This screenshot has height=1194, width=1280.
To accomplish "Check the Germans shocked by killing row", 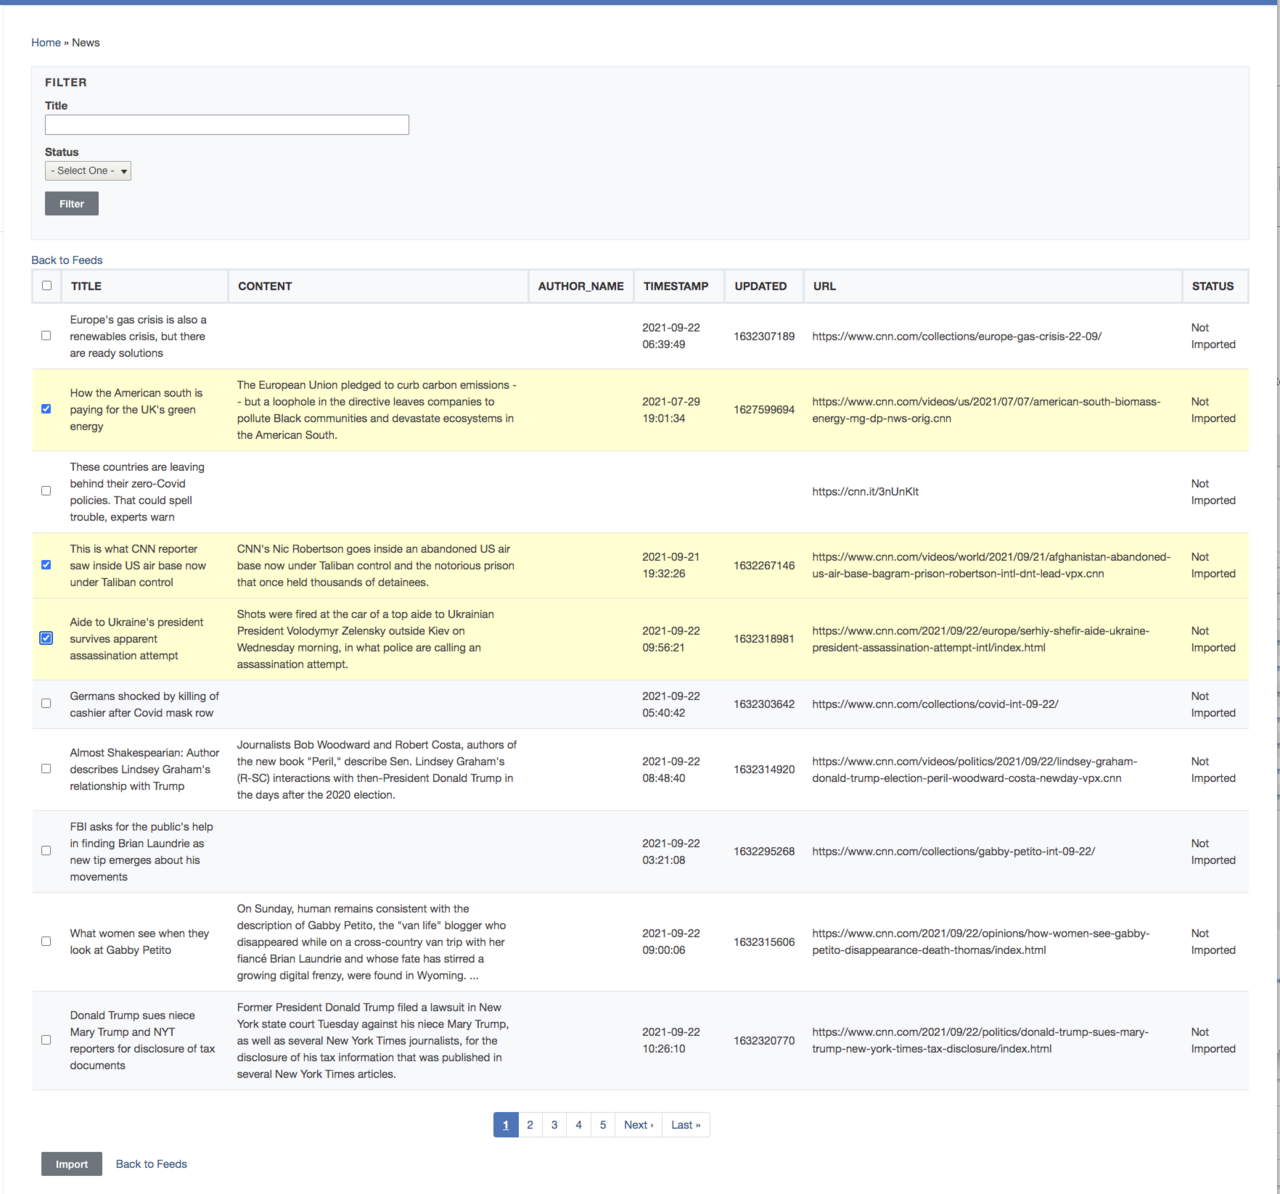I will [x=46, y=704].
